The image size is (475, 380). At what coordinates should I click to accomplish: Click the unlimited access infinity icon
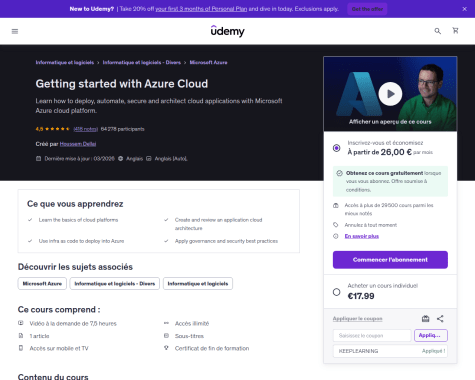pos(166,323)
